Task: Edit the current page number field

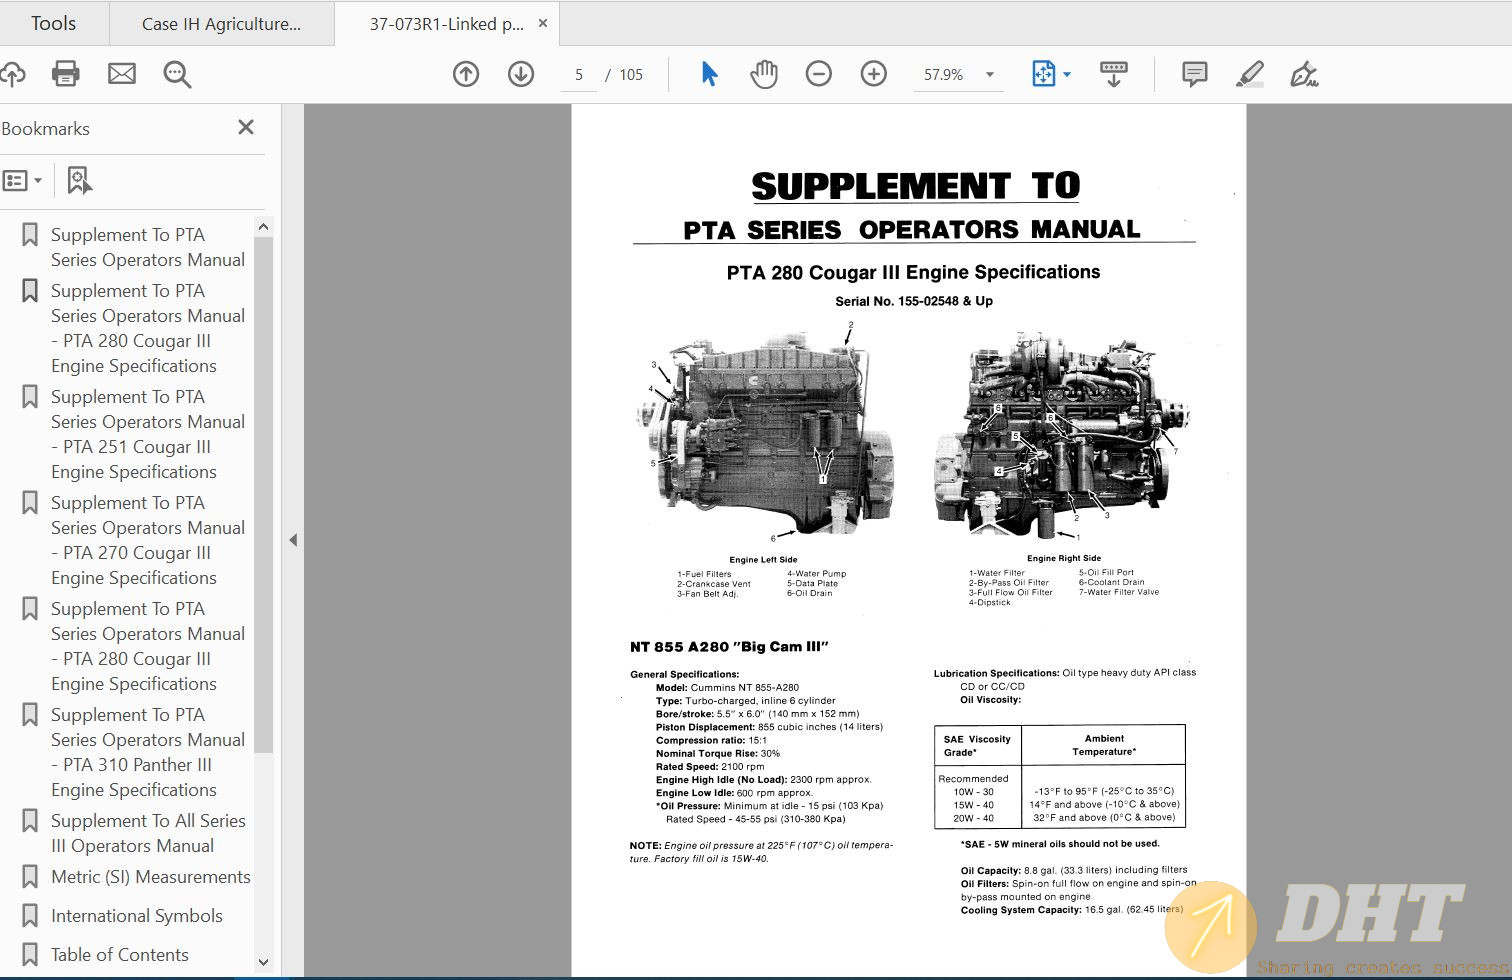Action: click(579, 75)
